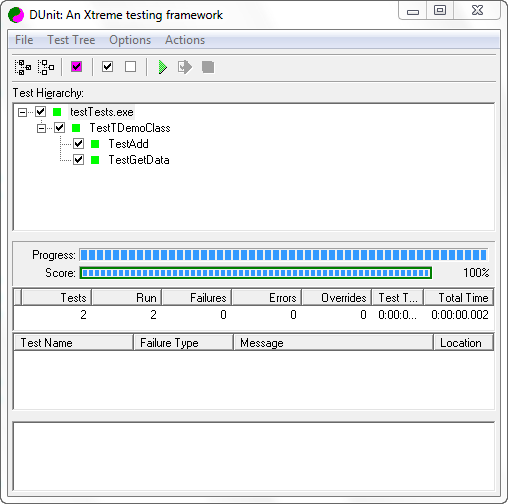The height and width of the screenshot is (504, 508).
Task: Open the Test Tree menu
Action: pyautogui.click(x=71, y=40)
